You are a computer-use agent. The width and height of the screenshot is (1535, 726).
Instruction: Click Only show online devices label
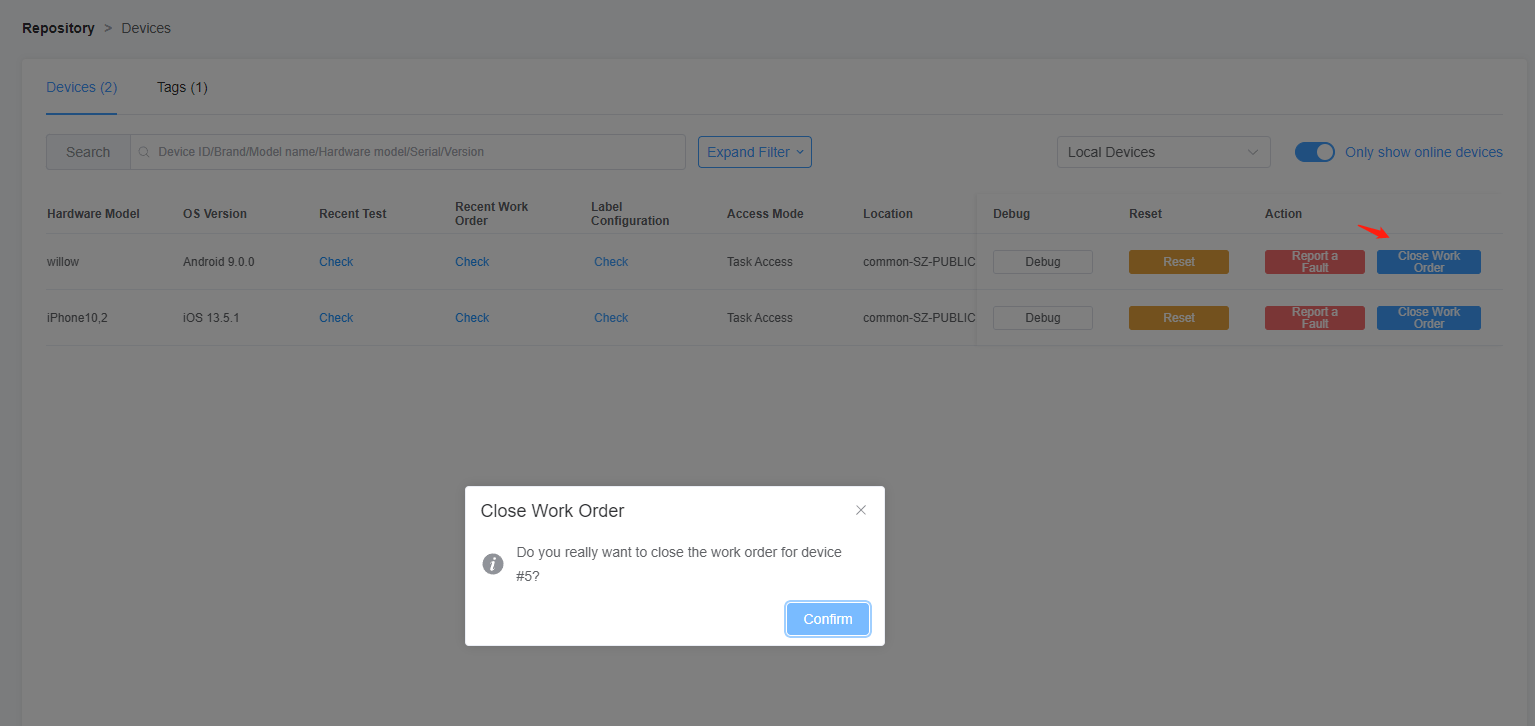[x=1424, y=152]
